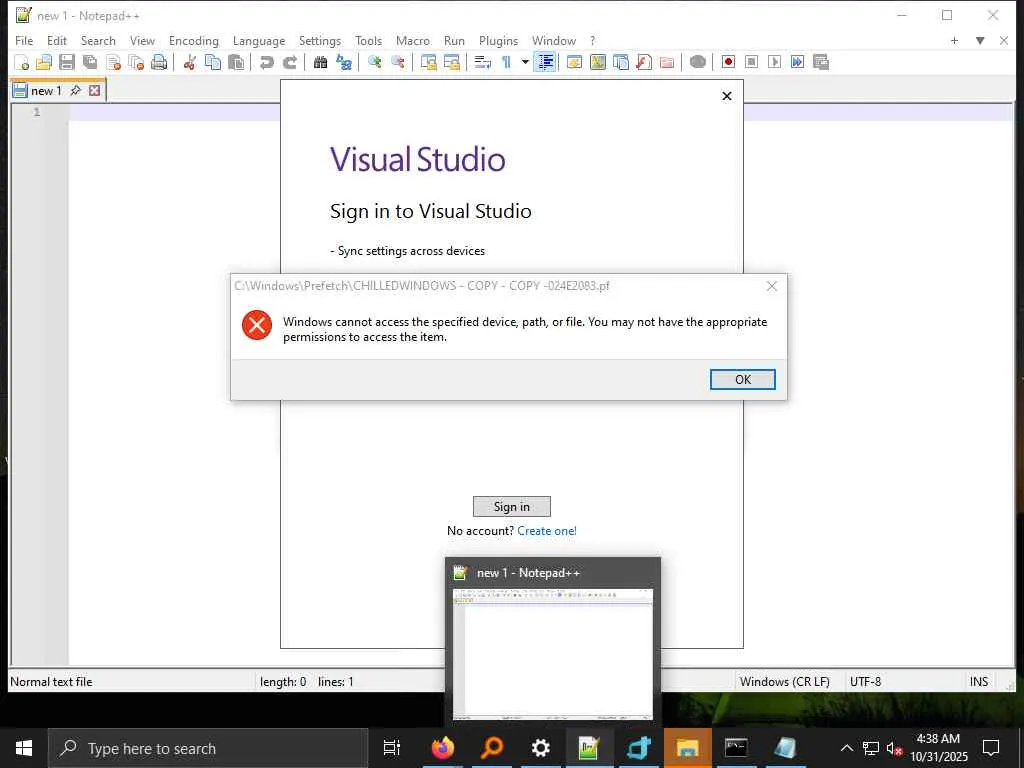Toggle word wrap in the toolbar
Screen dimensions: 1024x768
point(482,62)
